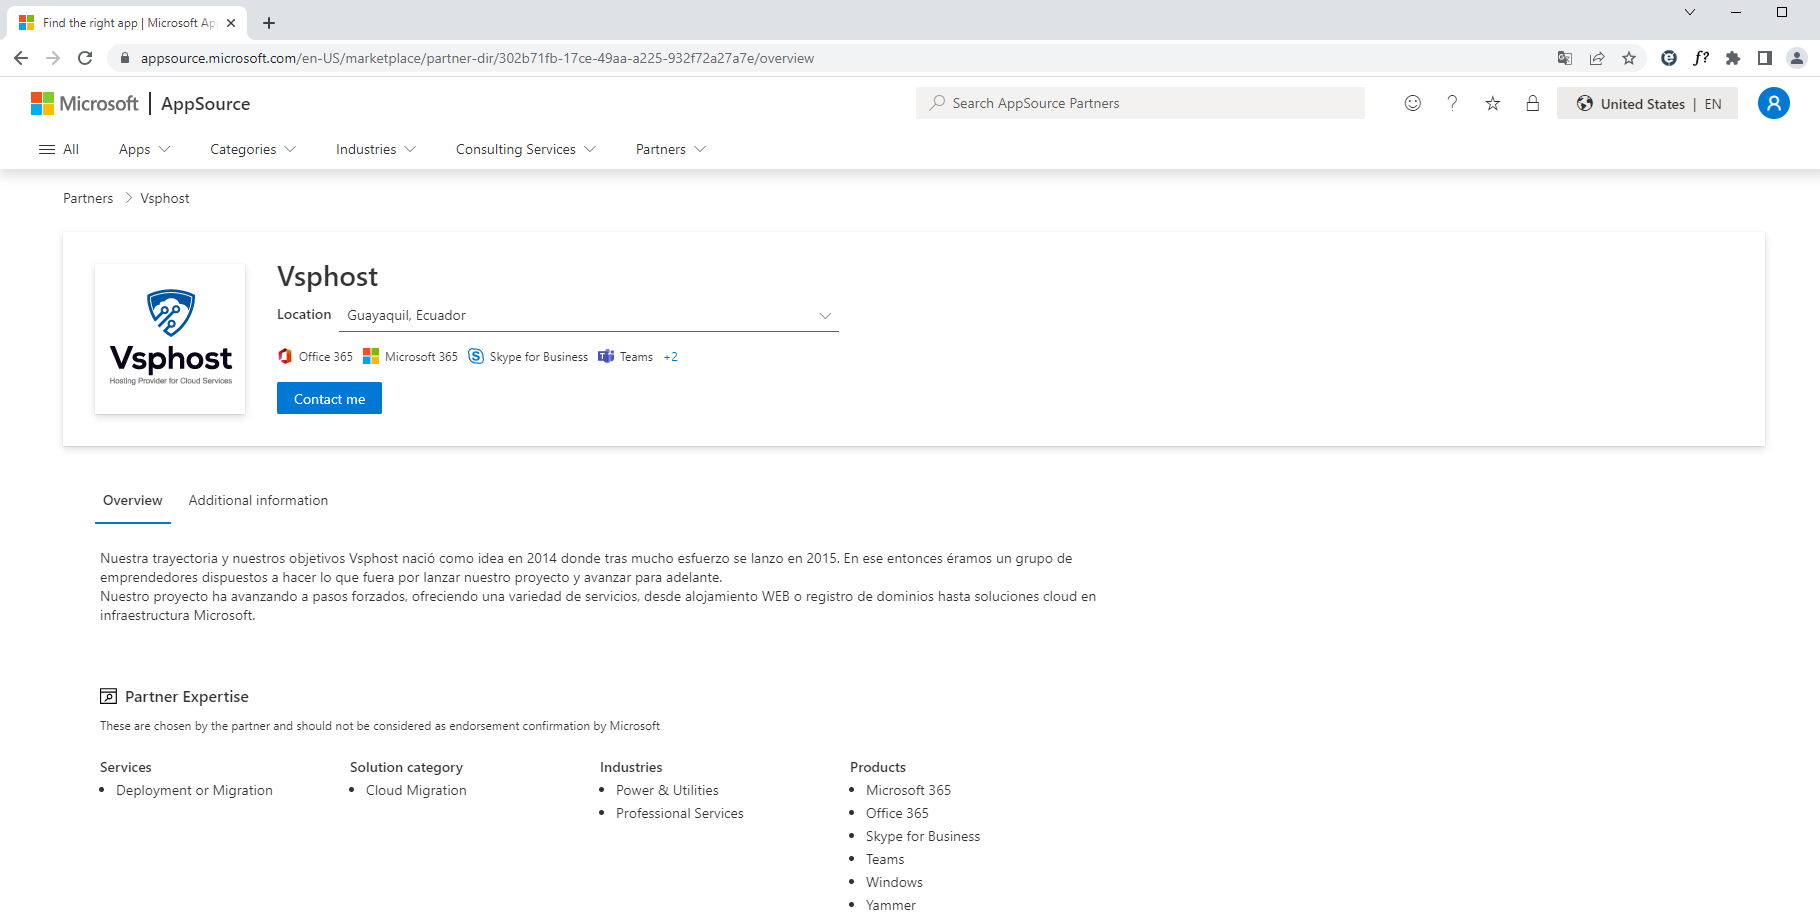
Task: Expand the Industries menu
Action: tap(376, 149)
